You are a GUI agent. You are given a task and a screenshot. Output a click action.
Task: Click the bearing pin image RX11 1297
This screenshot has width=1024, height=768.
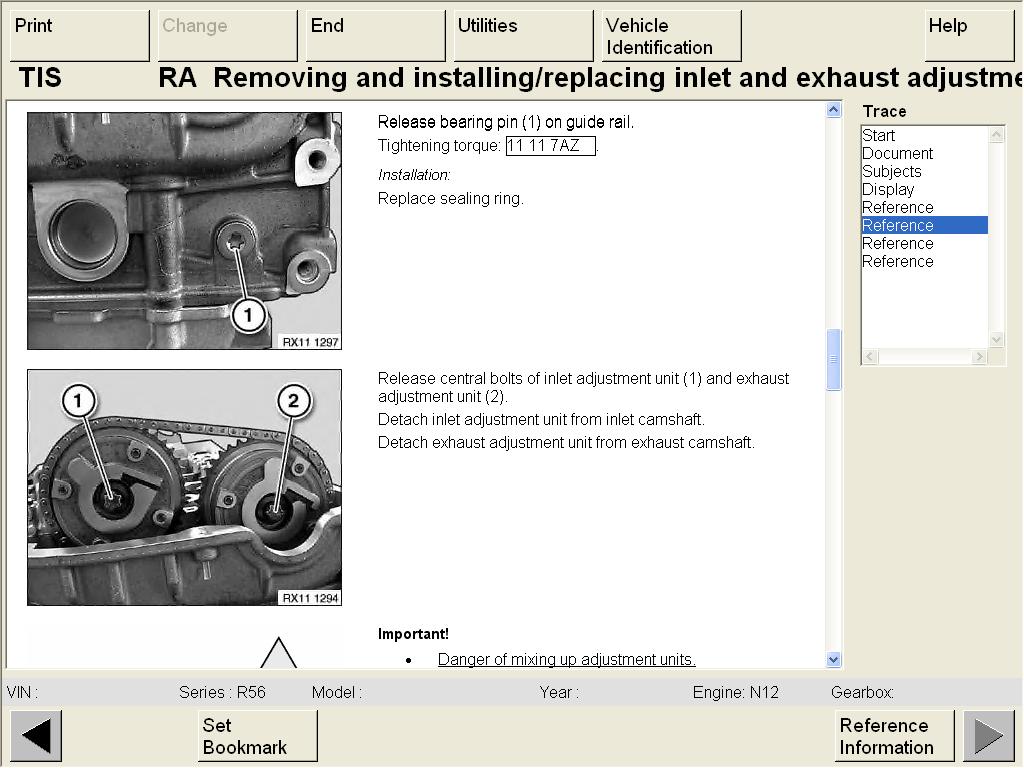(x=184, y=231)
